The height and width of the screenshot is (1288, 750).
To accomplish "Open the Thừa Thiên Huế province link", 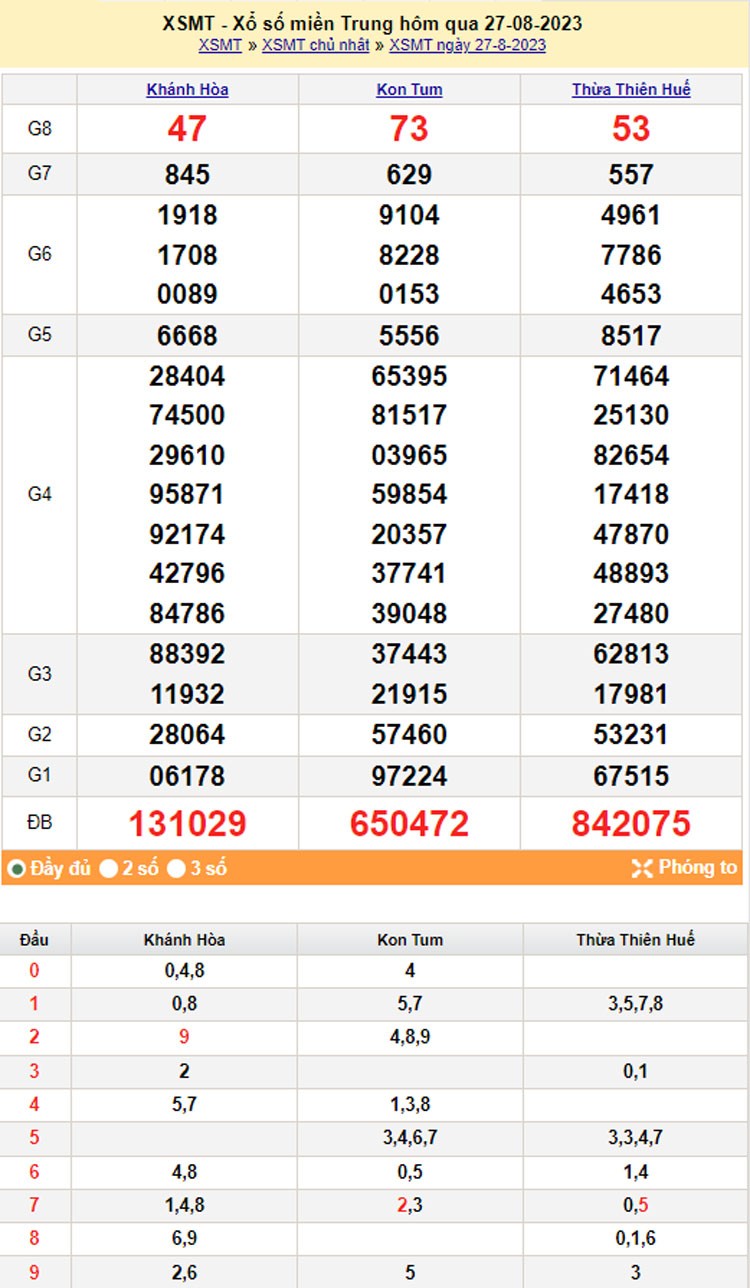I will [x=631, y=90].
